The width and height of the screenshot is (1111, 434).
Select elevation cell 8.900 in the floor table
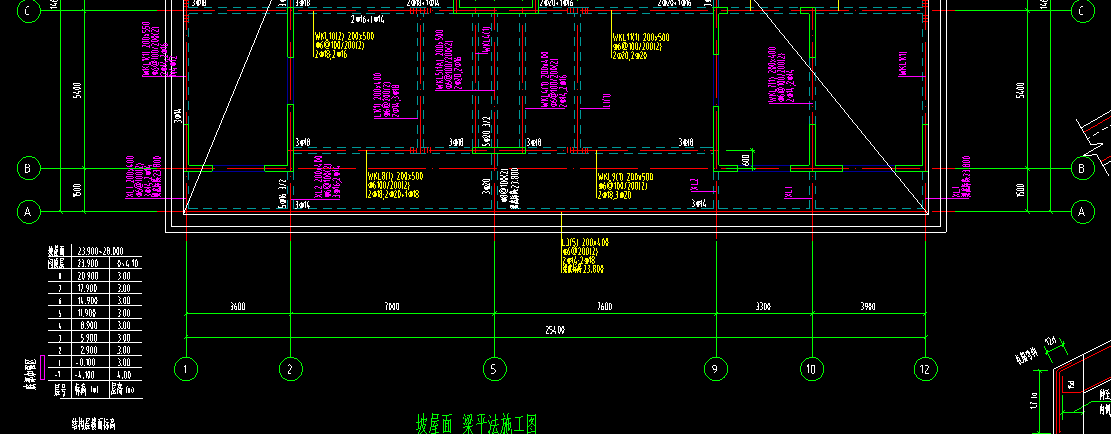click(87, 325)
